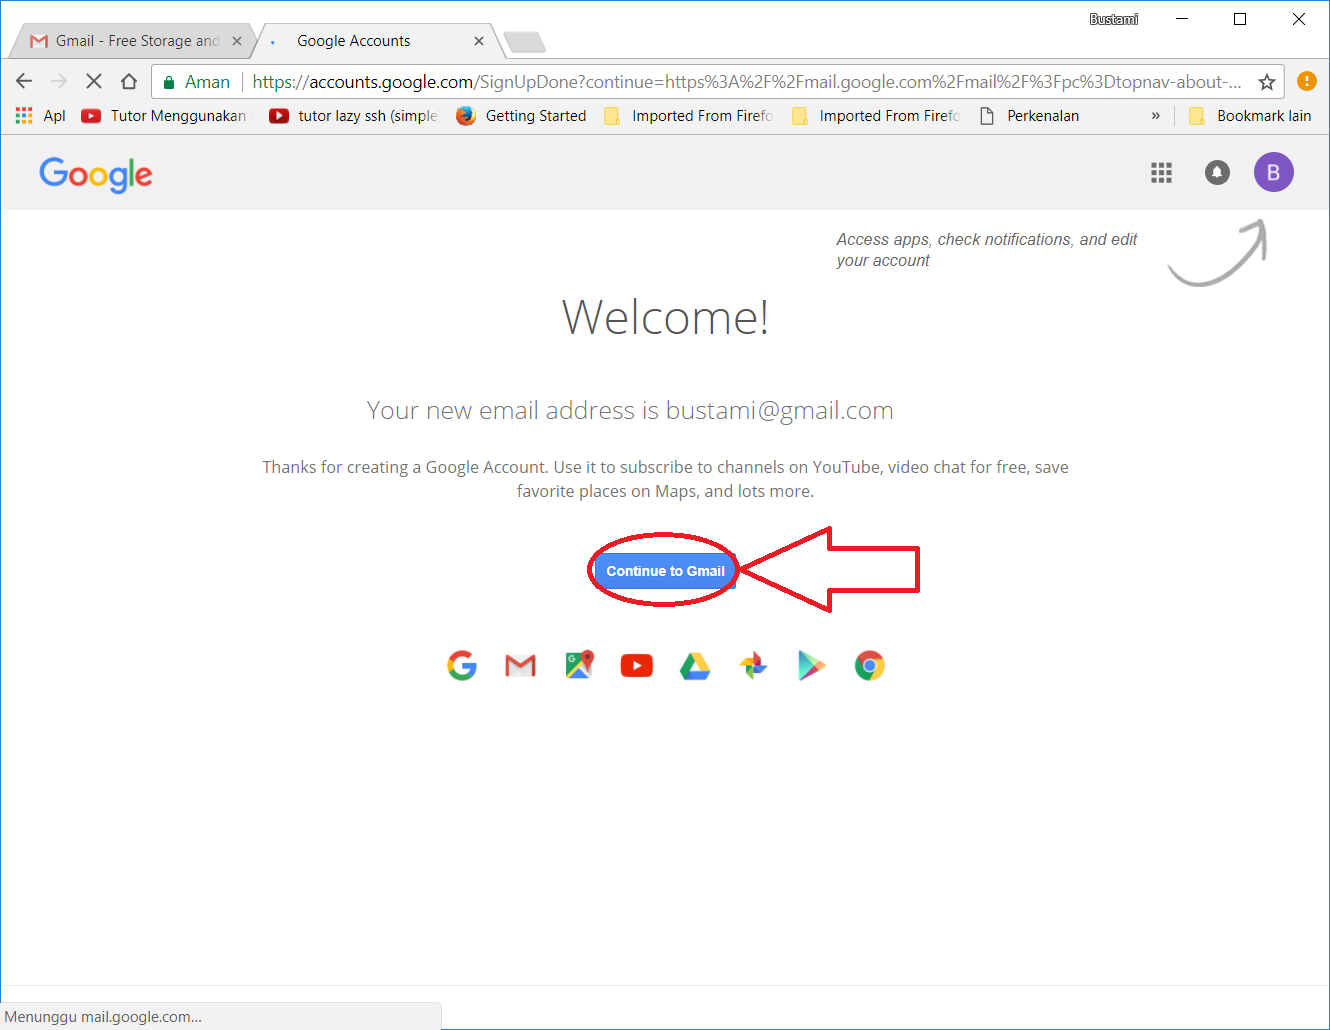The image size is (1330, 1030).
Task: Go back to the previous page
Action: coord(24,82)
